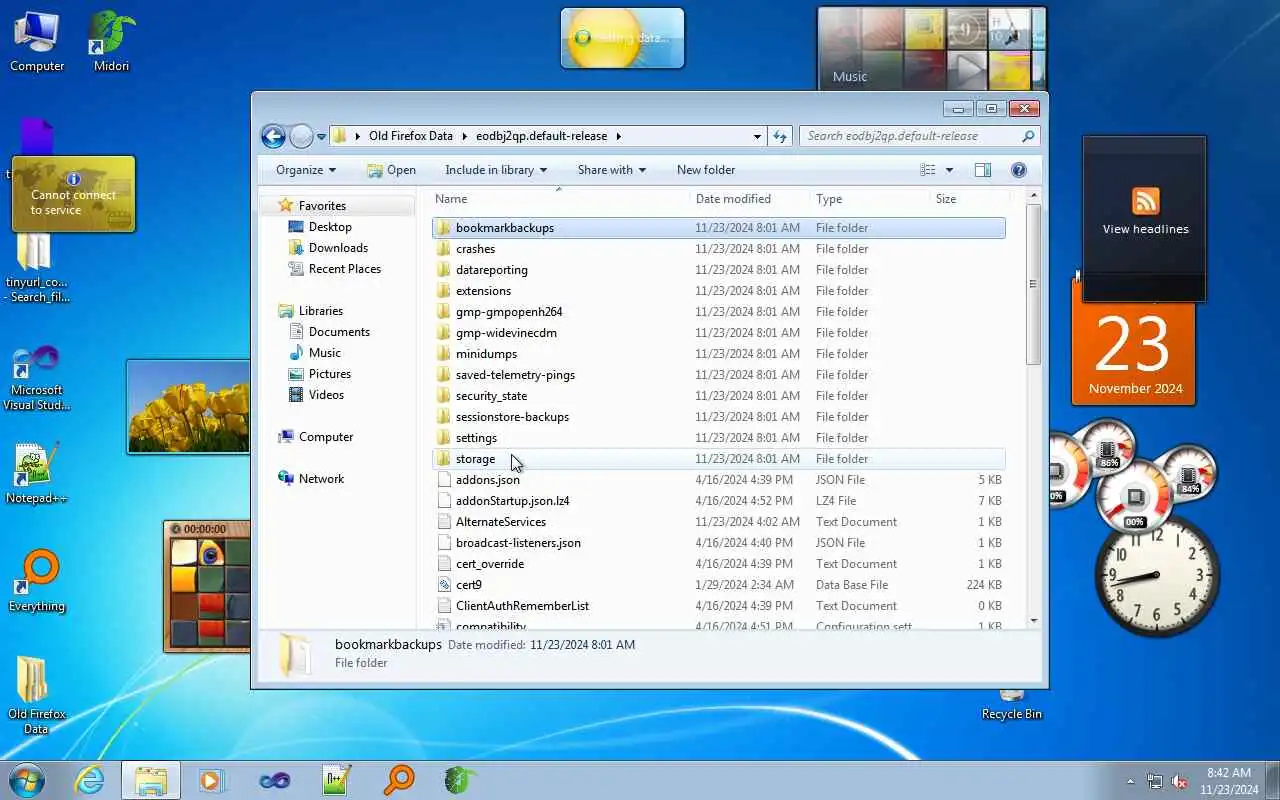1280x800 pixels.
Task: Expand the breadcrumb arrow after Old Firefox Data
Action: tap(463, 136)
